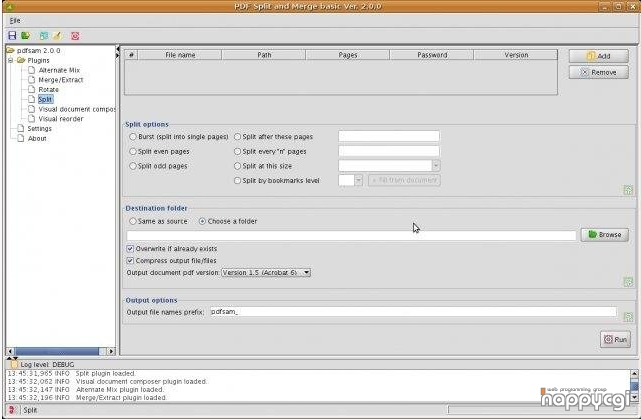Viewport: 641px width, 420px height.
Task: Select Split at this size option
Action: 237,166
